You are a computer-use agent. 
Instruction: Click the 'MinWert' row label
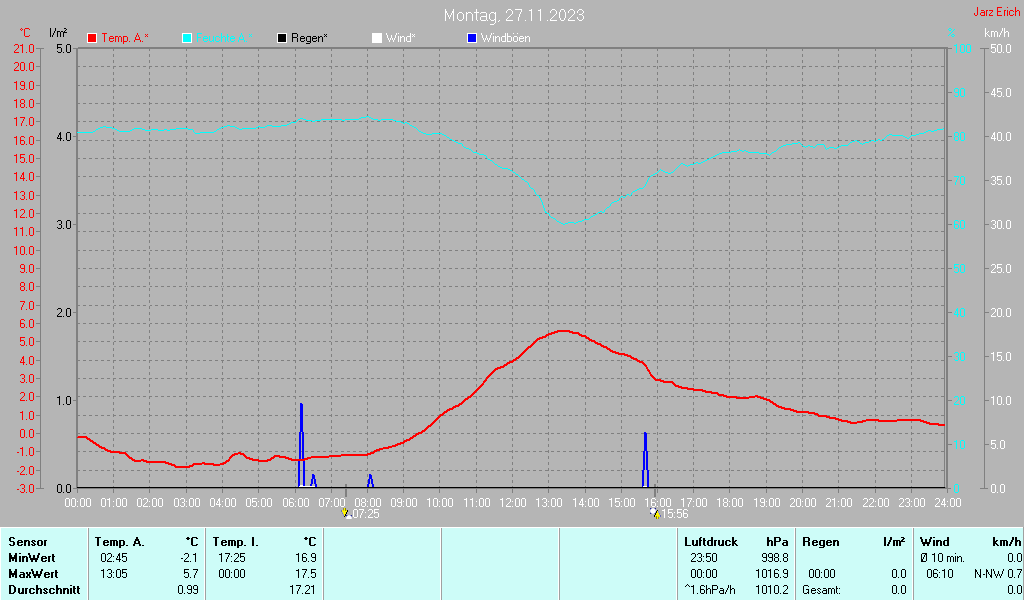click(32, 558)
